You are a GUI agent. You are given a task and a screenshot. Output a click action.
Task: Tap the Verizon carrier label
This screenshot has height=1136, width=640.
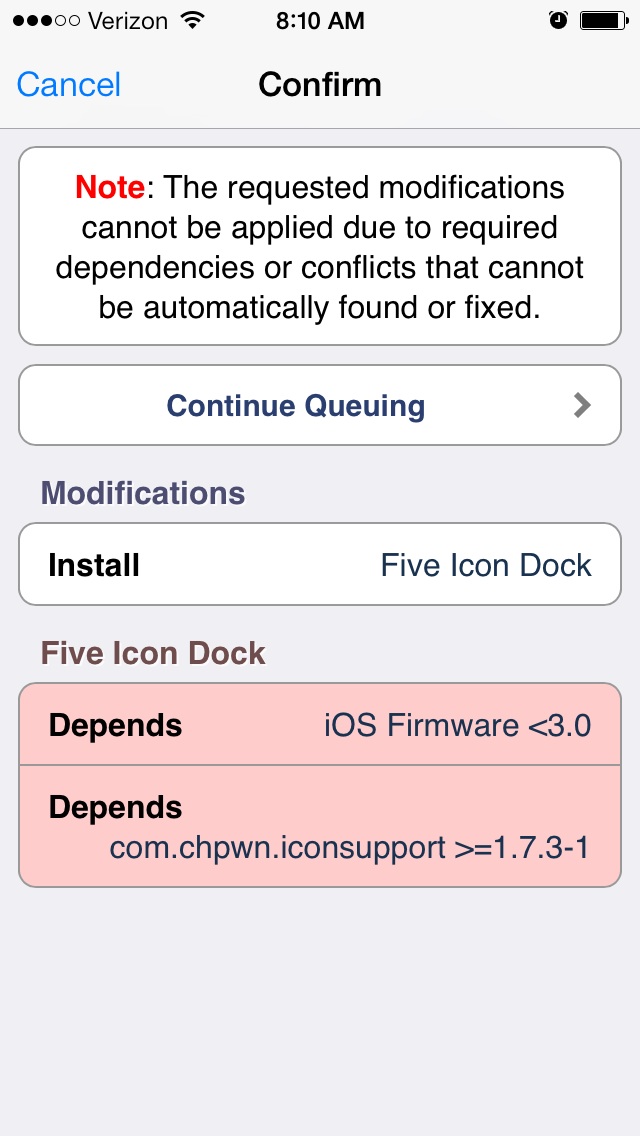pyautogui.click(x=130, y=21)
